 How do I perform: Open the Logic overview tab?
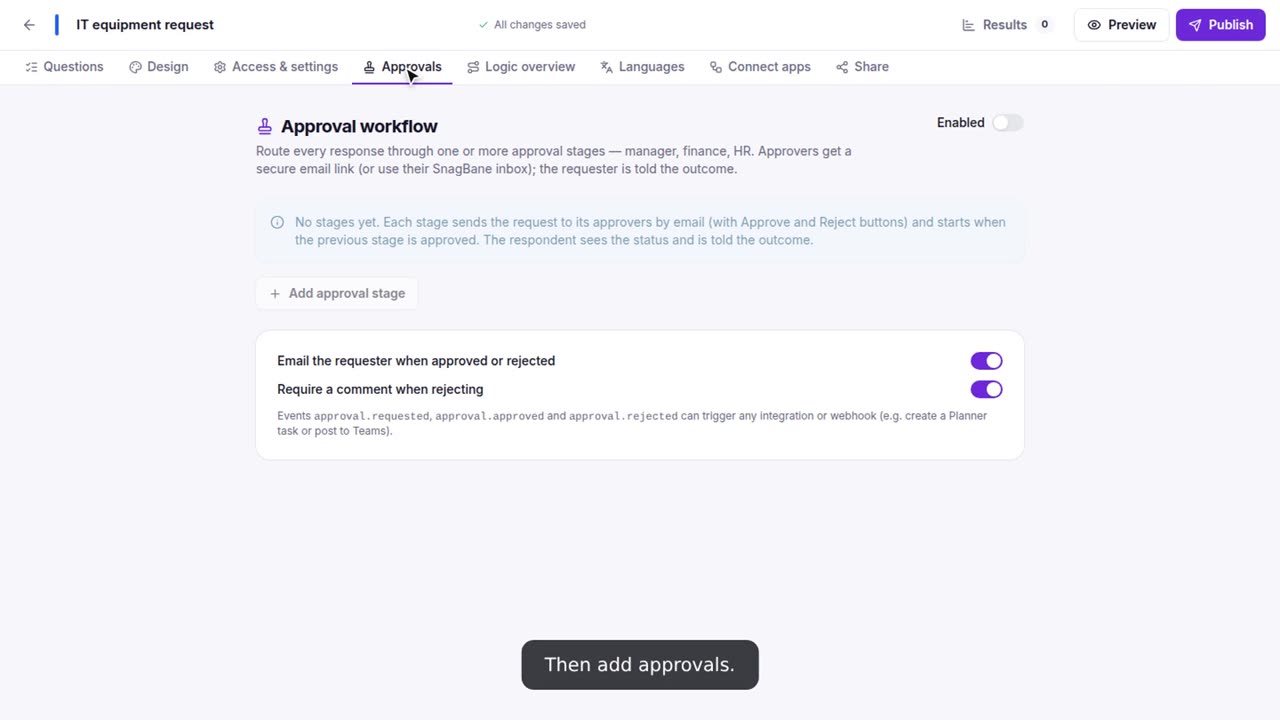pos(521,67)
